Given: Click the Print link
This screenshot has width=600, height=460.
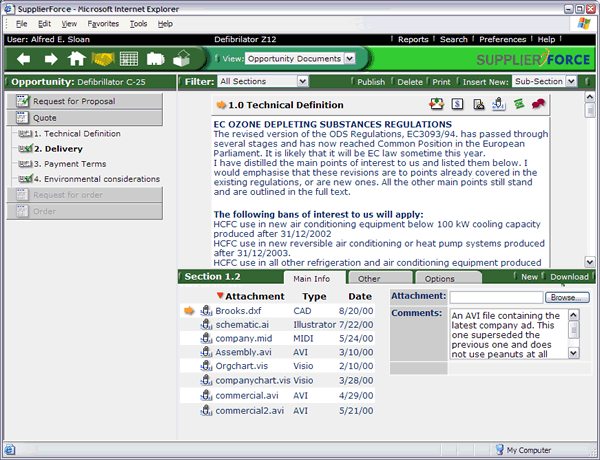Looking at the screenshot, I should pos(441,82).
